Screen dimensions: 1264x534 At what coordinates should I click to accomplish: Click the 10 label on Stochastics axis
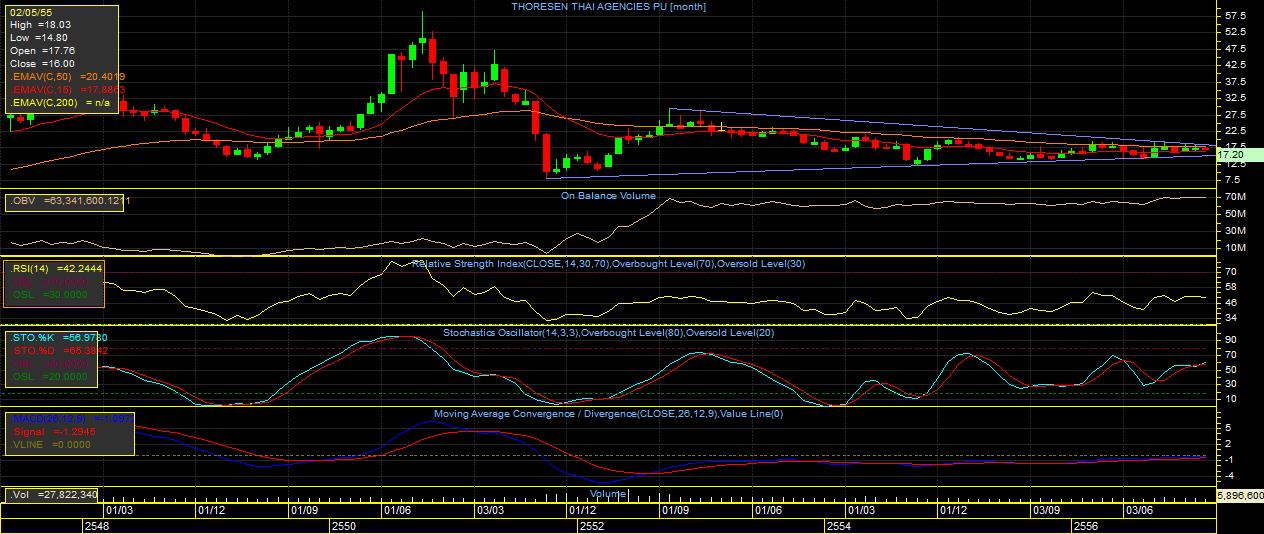1229,398
